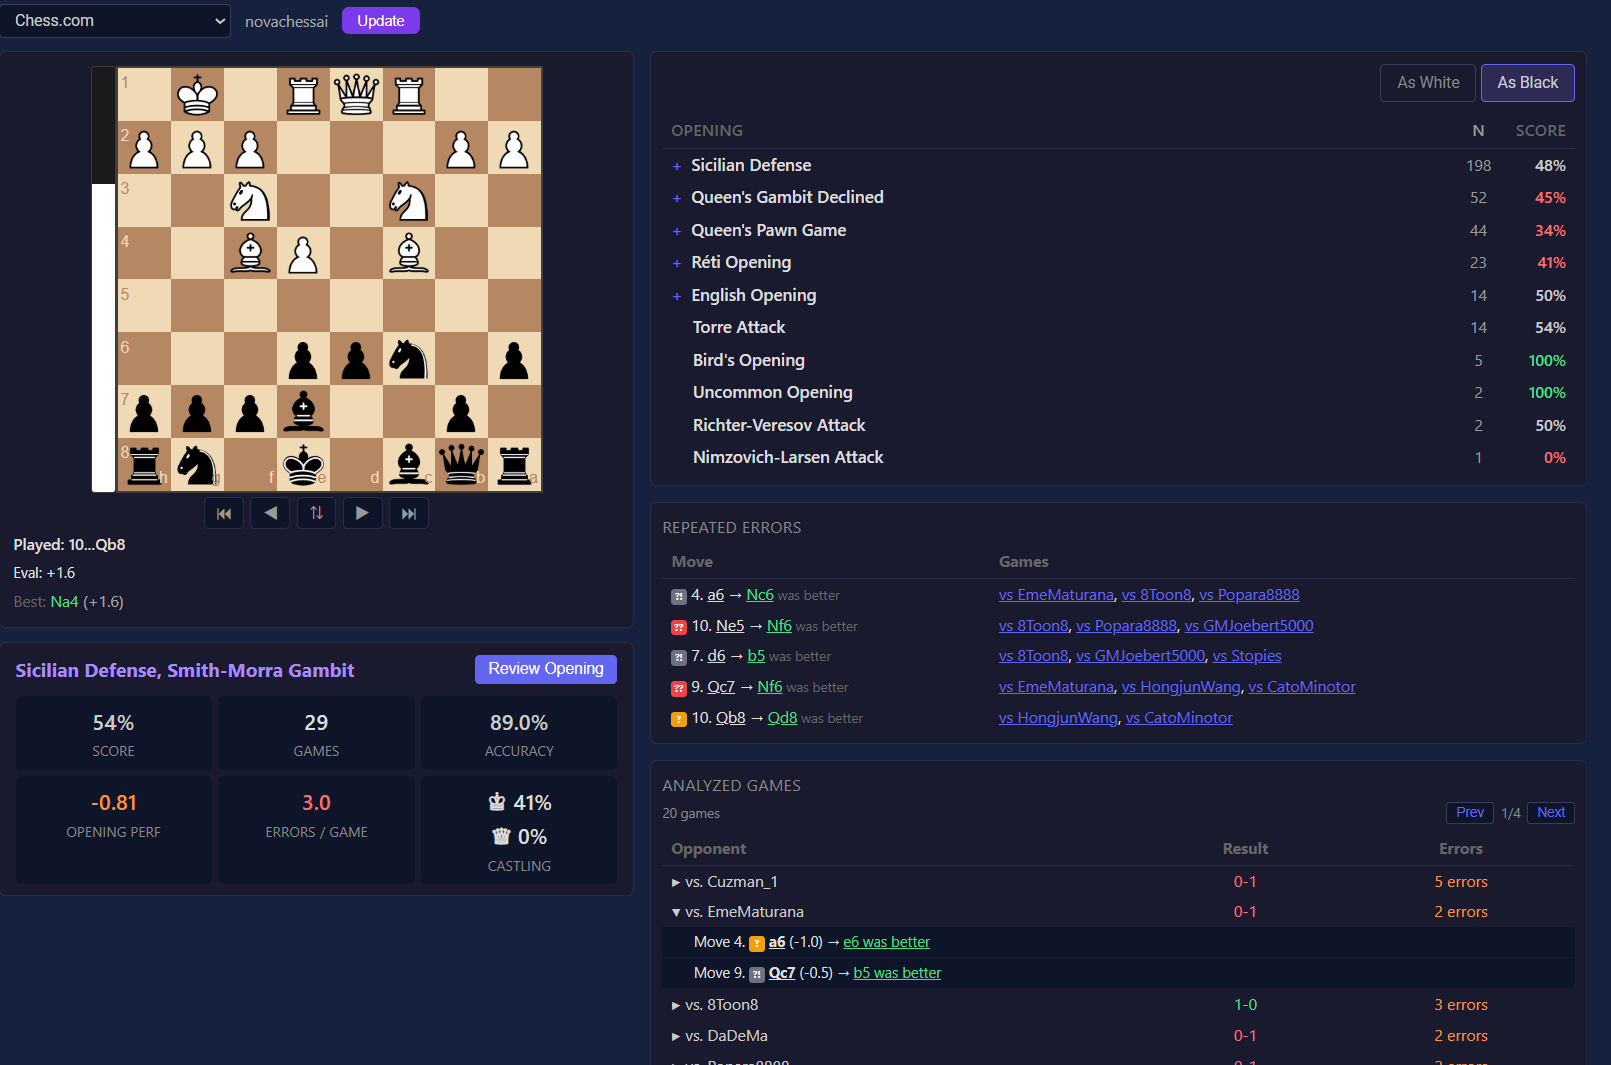Viewport: 1611px width, 1065px height.
Task: Jump to first move of the opening
Action: coord(224,513)
